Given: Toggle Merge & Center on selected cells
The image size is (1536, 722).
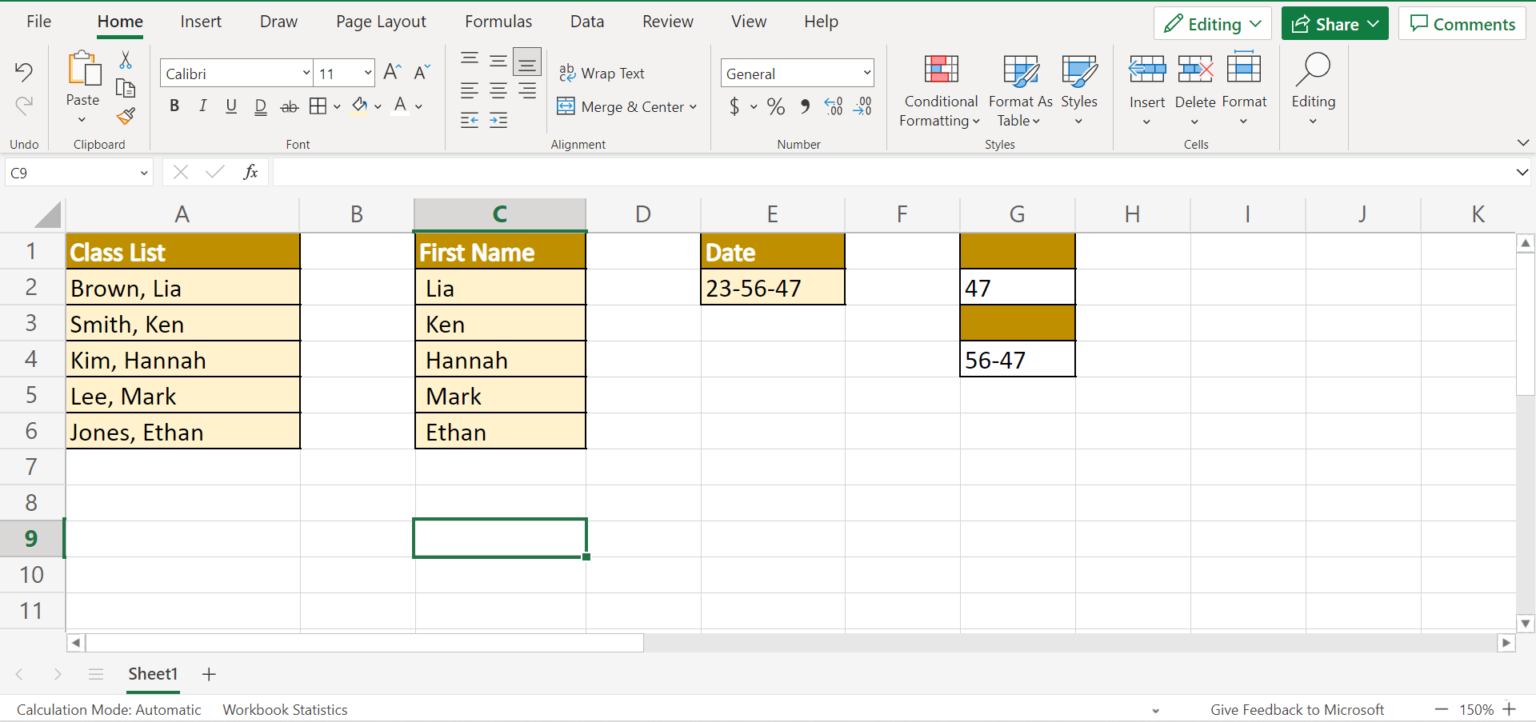Looking at the screenshot, I should [x=620, y=106].
